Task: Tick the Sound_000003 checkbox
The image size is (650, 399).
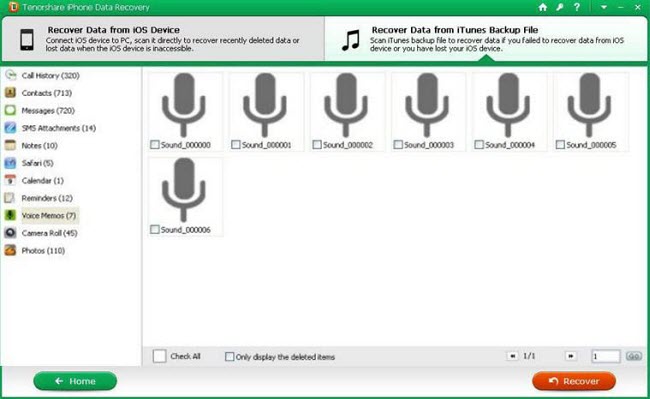Action: click(398, 145)
